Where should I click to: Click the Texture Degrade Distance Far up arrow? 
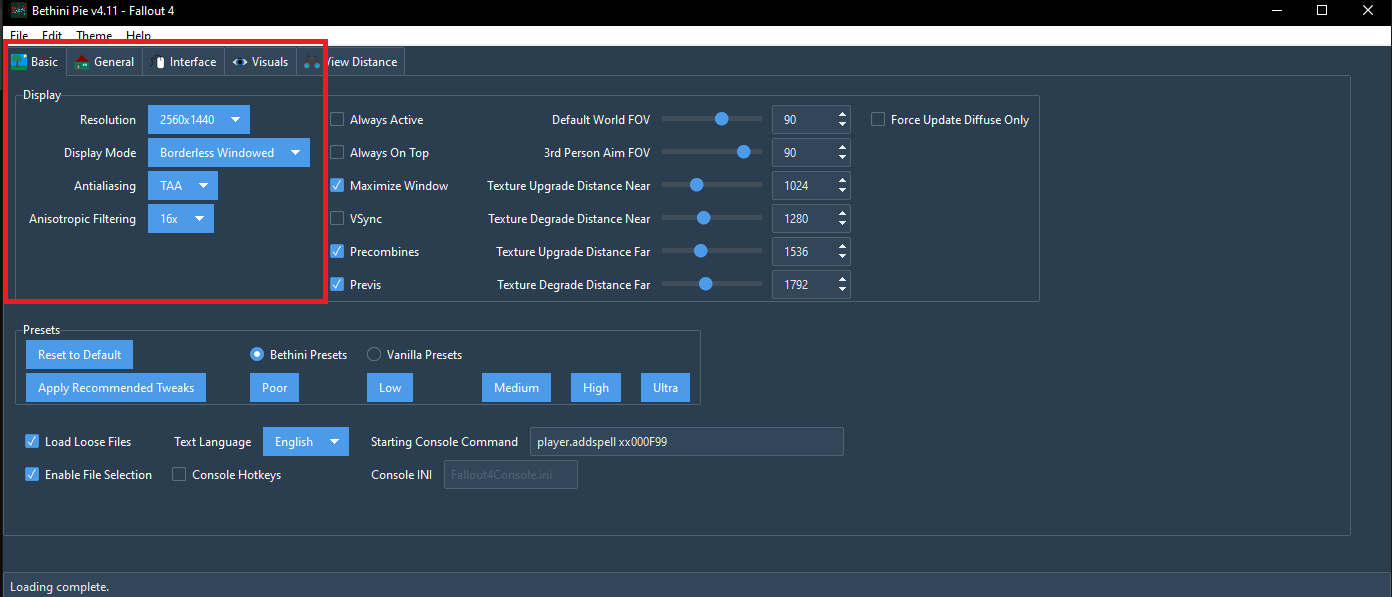click(x=841, y=278)
